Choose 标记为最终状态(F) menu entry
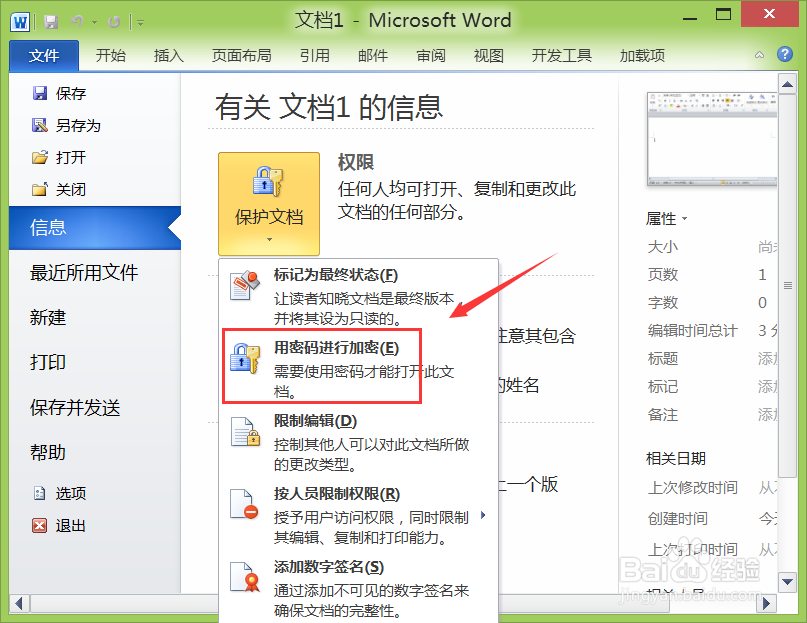This screenshot has height=623, width=807. point(359,296)
